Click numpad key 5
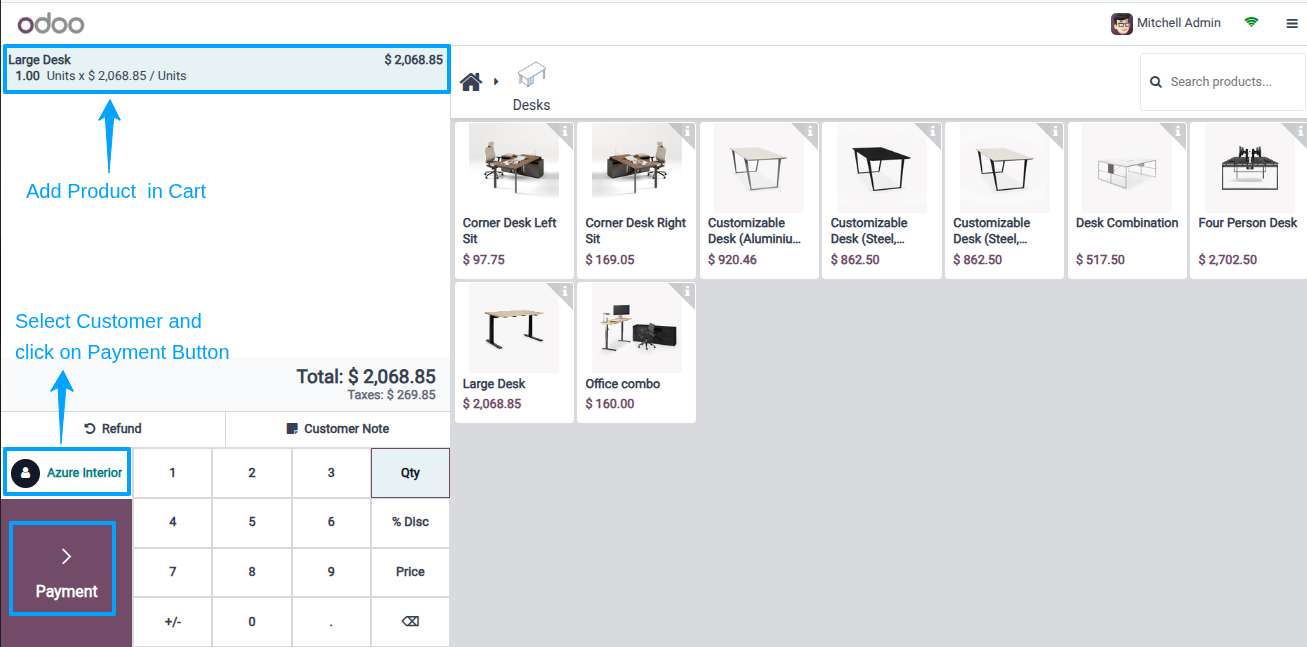The height and width of the screenshot is (647, 1307). [x=252, y=522]
